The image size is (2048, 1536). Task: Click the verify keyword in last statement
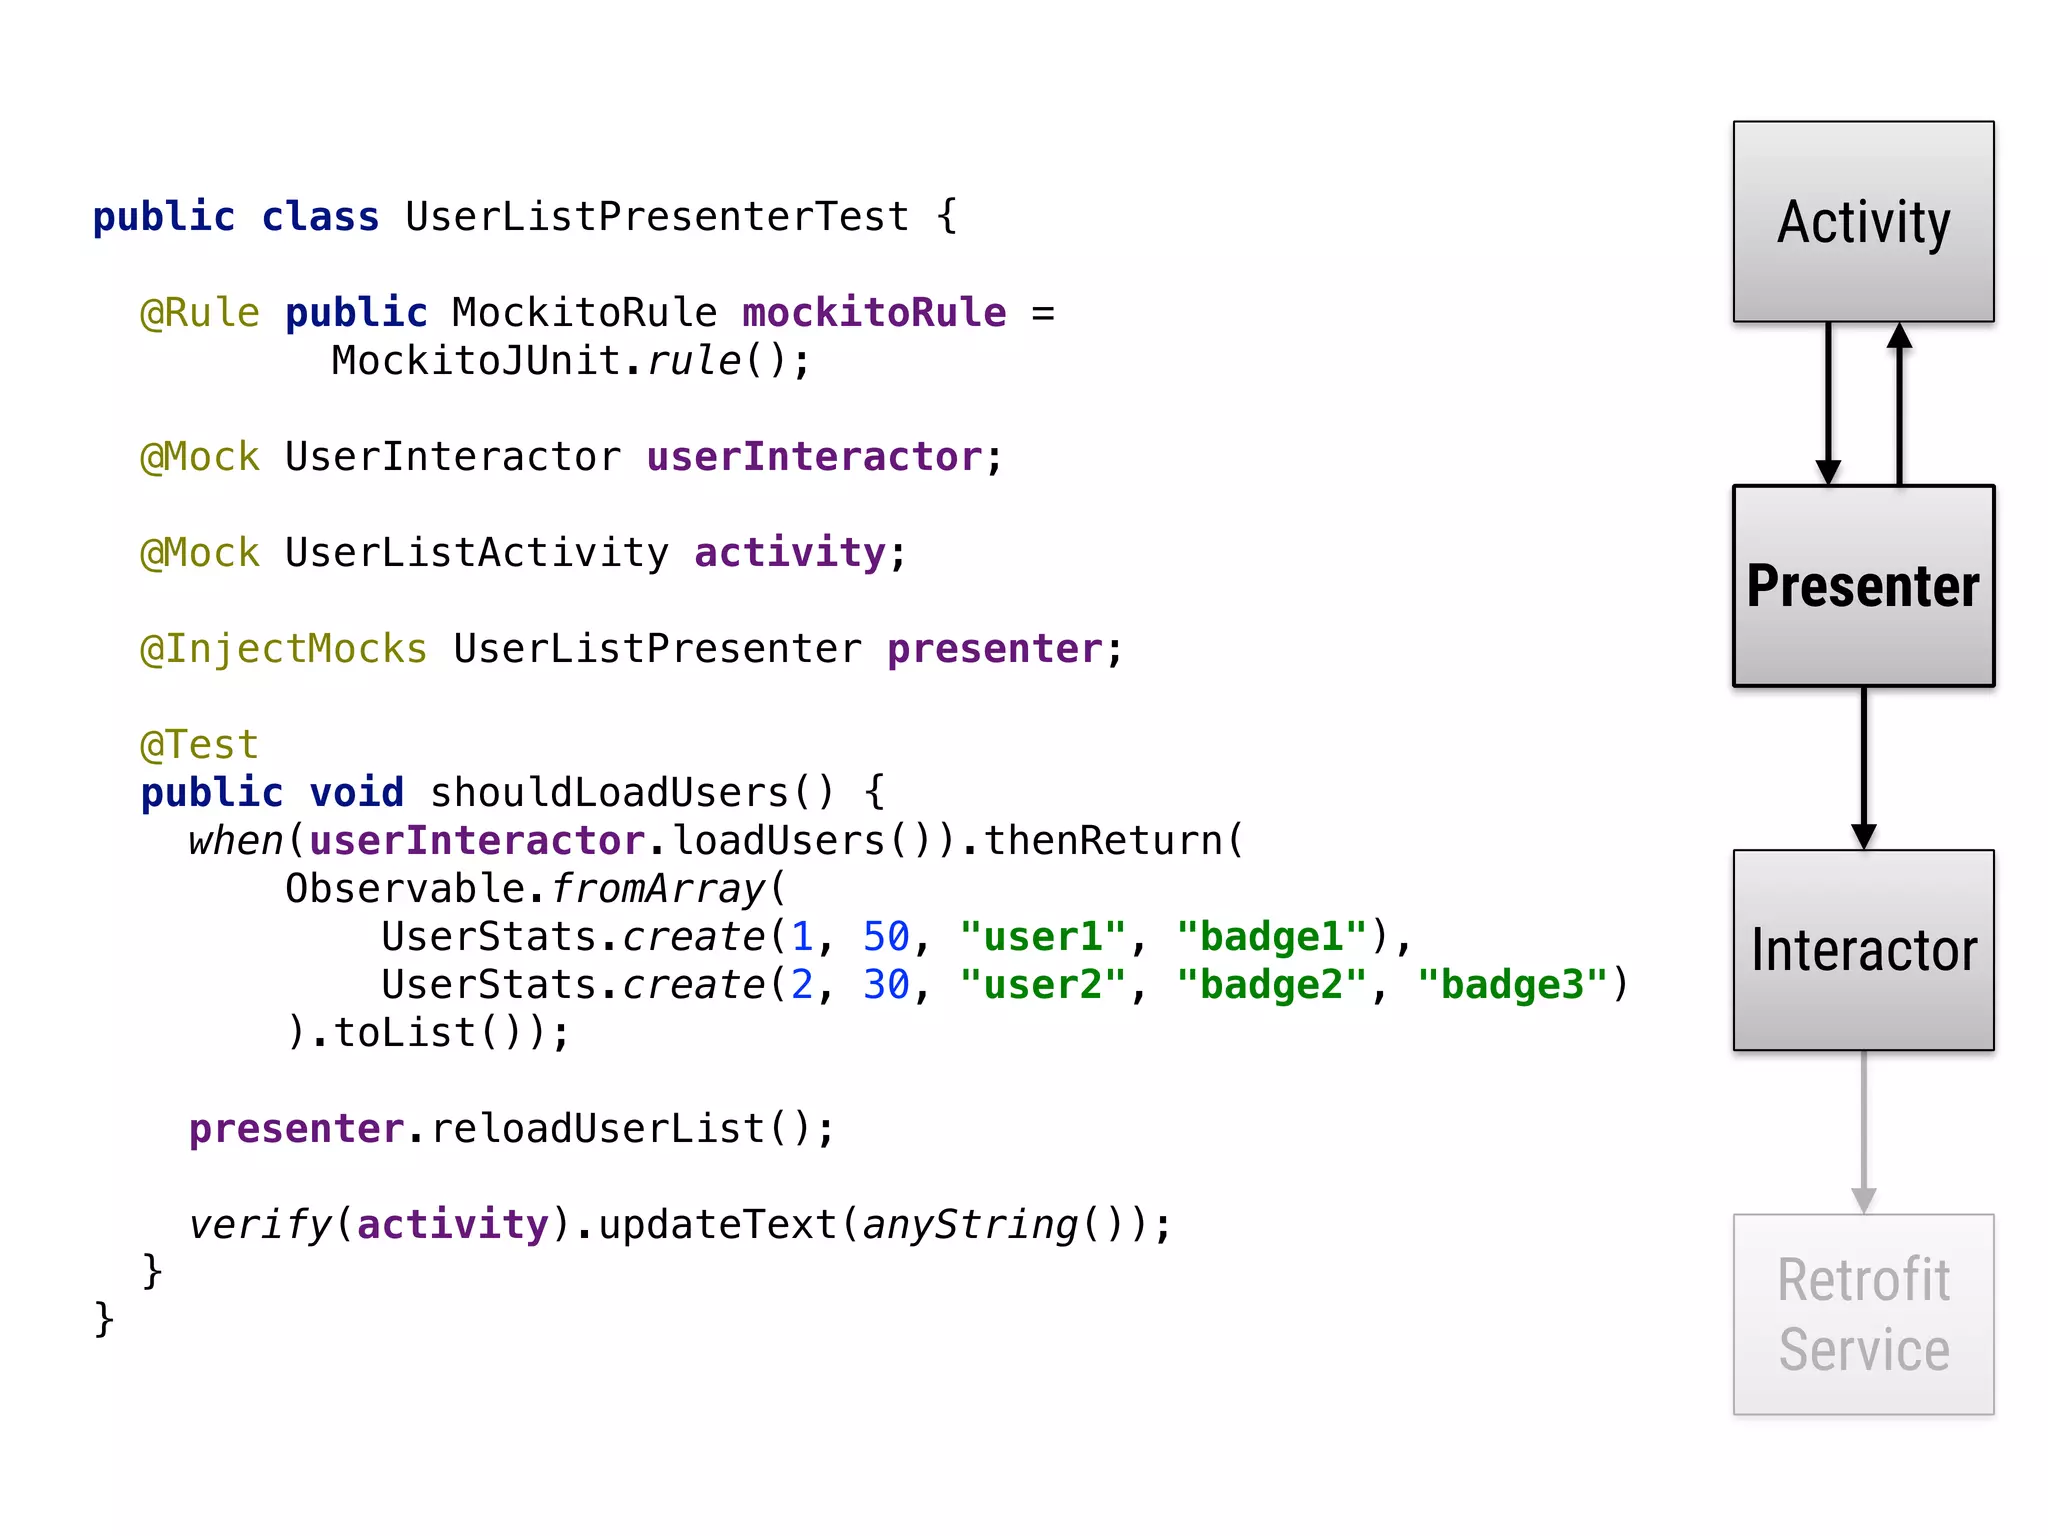(x=260, y=1225)
